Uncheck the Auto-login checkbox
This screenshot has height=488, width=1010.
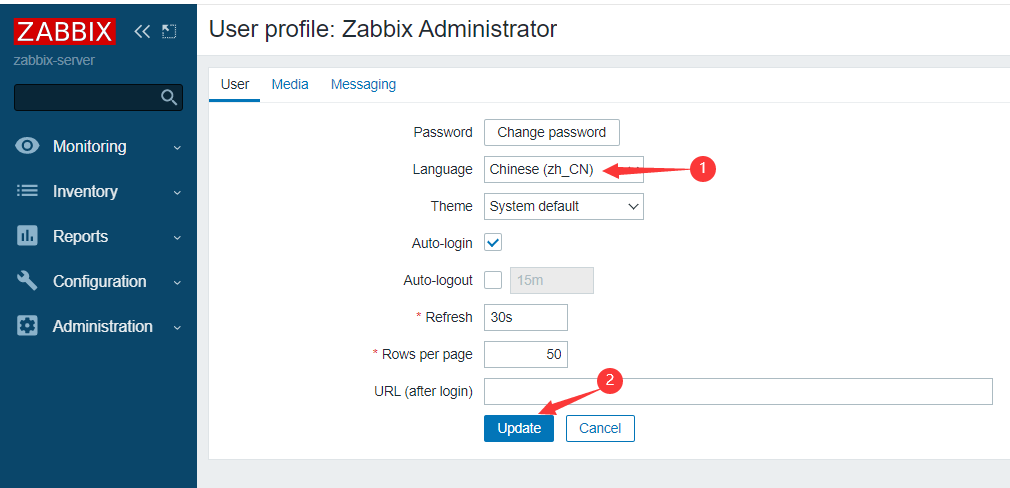pyautogui.click(x=493, y=243)
